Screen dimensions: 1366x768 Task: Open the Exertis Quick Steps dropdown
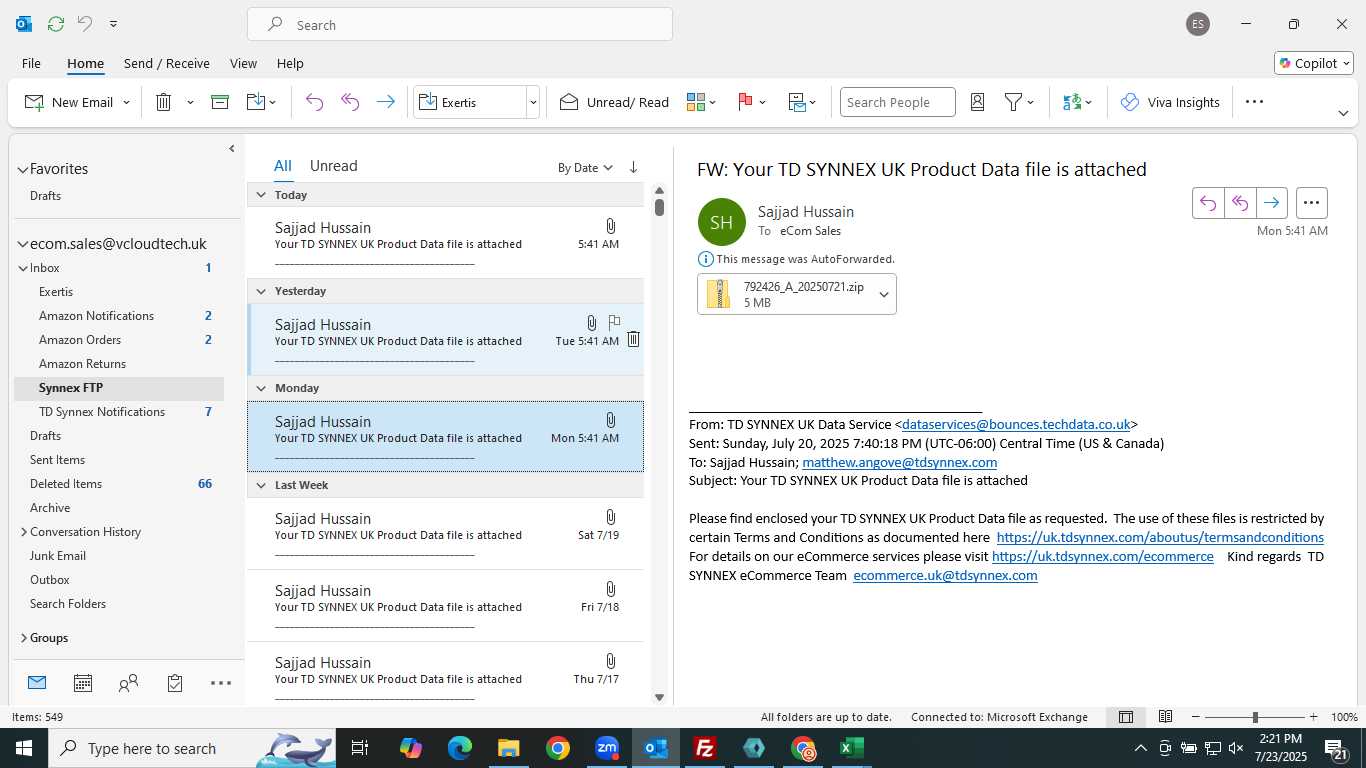pyautogui.click(x=533, y=102)
